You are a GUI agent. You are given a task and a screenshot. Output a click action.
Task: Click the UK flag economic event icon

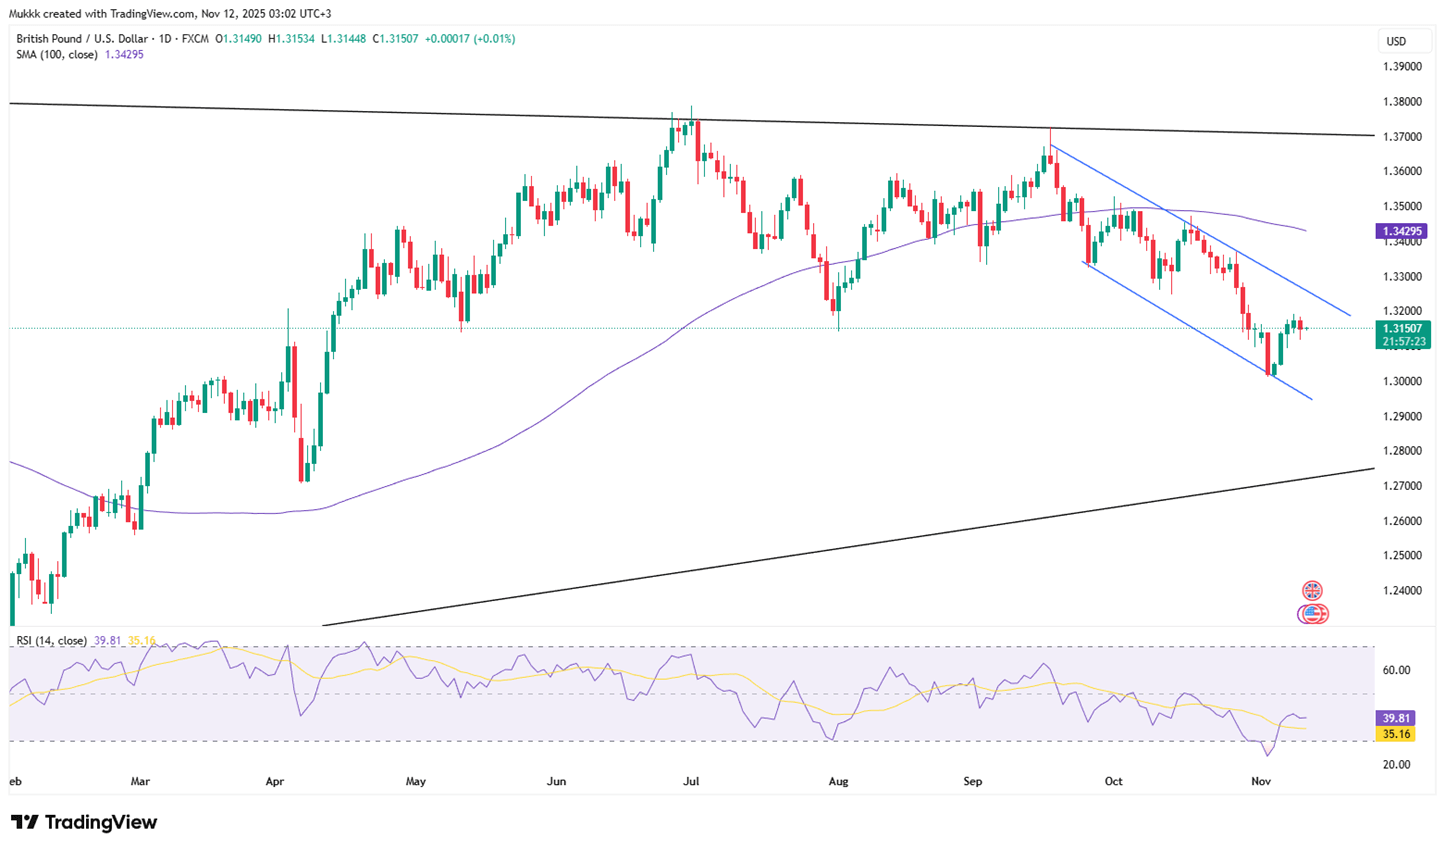click(1312, 591)
